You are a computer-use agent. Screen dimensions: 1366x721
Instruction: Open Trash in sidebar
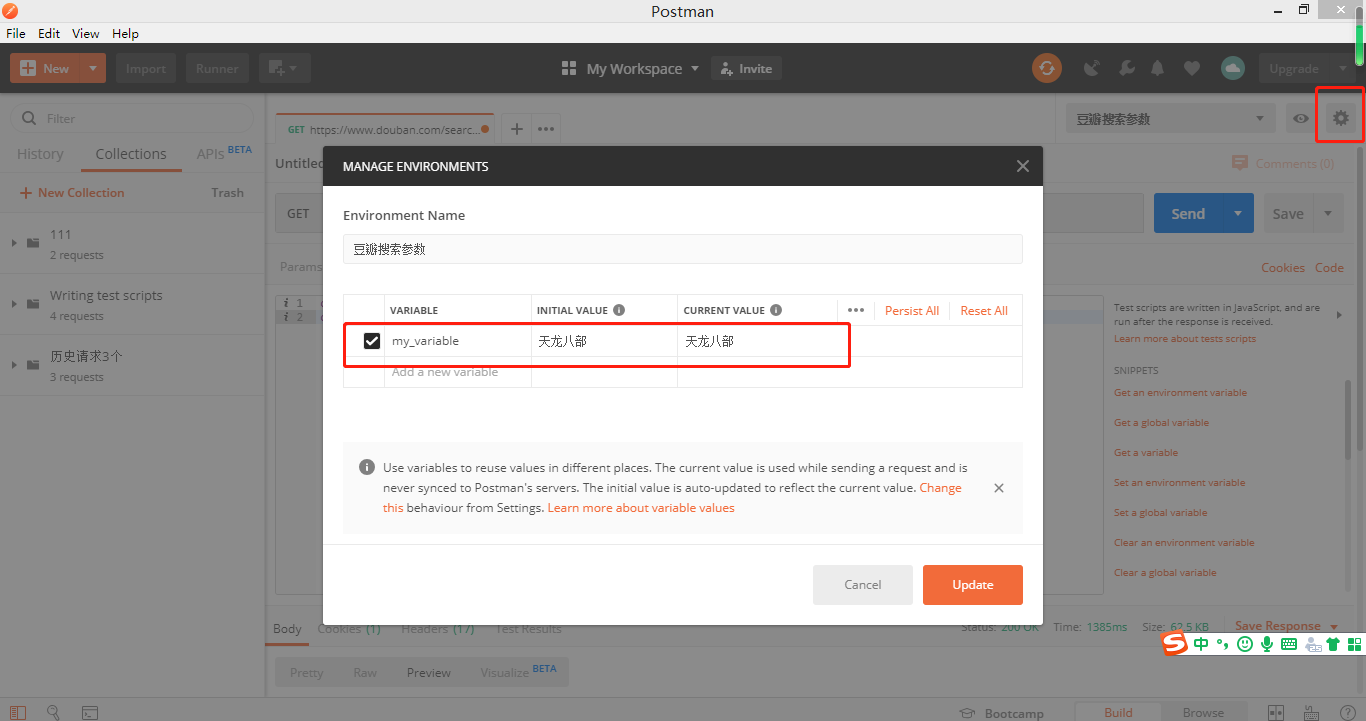227,193
